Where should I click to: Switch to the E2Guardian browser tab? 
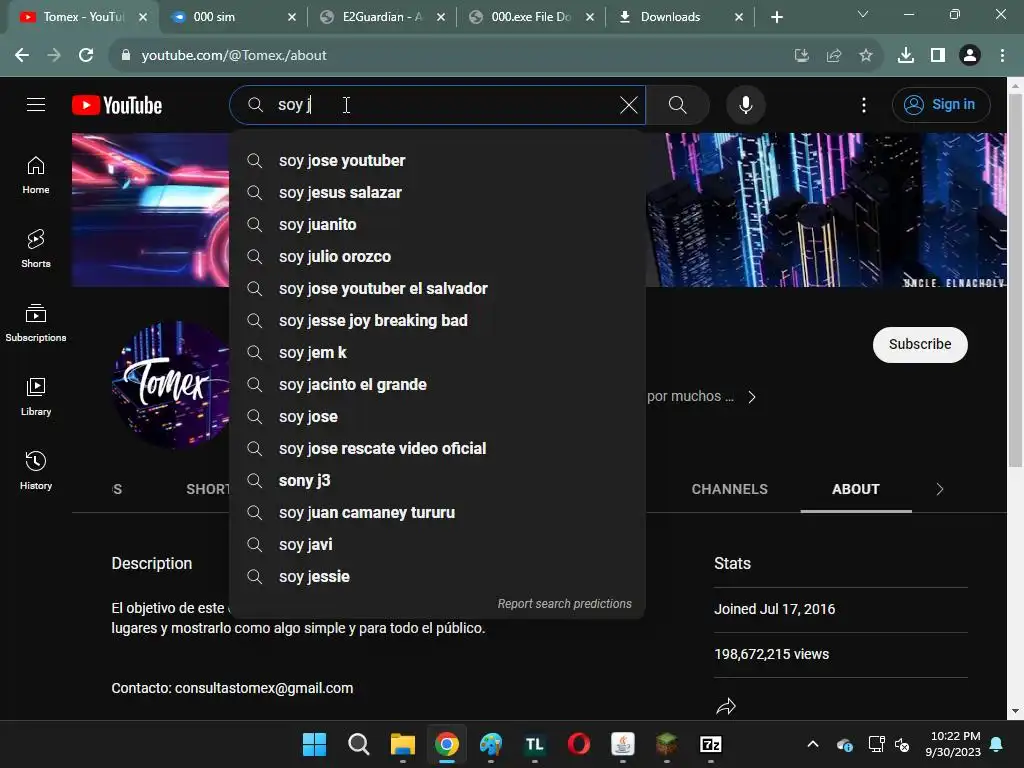pos(383,17)
